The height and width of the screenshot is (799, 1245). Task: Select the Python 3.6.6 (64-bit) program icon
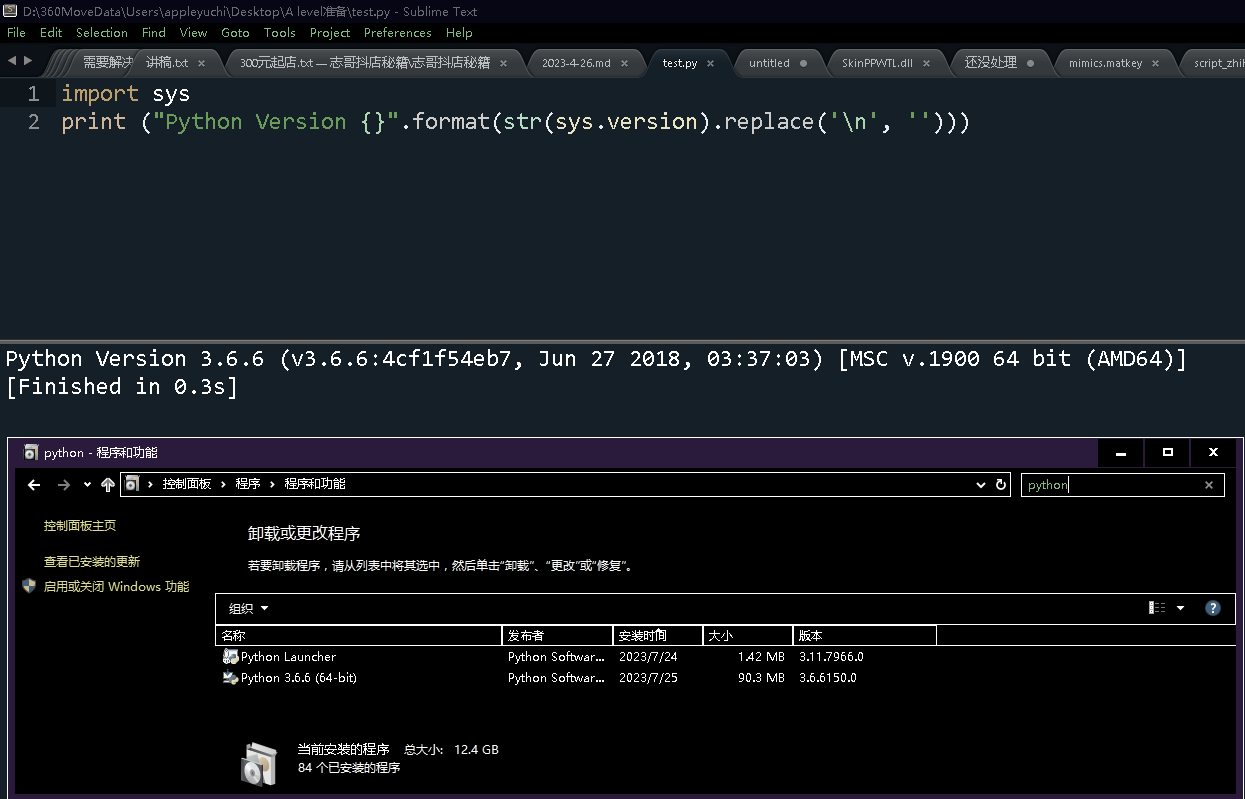(x=231, y=678)
